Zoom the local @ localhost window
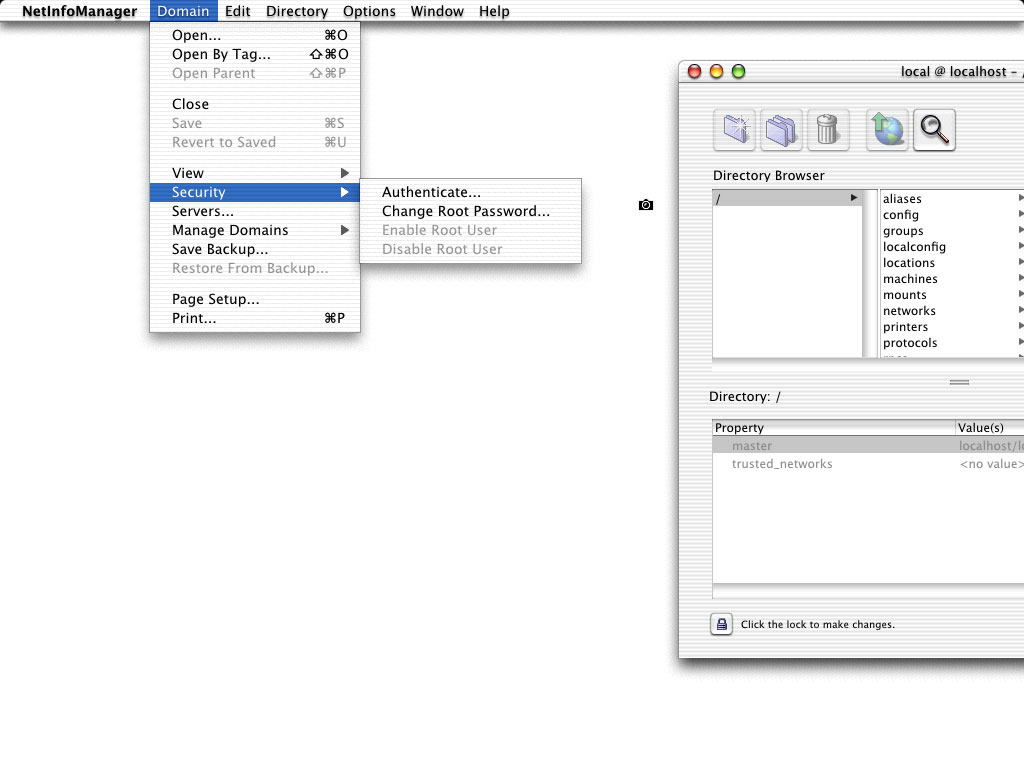This screenshot has height=768, width=1024. (738, 71)
